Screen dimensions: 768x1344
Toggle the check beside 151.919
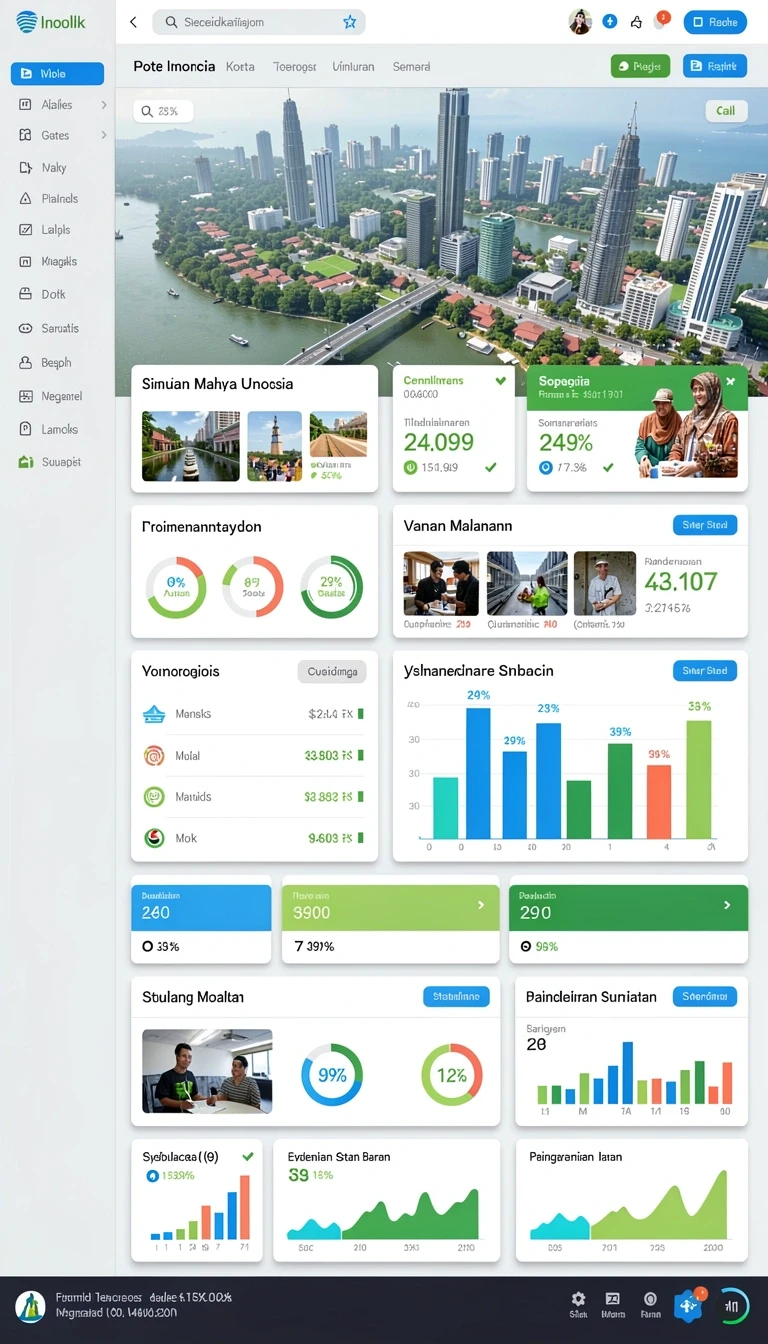pos(490,467)
